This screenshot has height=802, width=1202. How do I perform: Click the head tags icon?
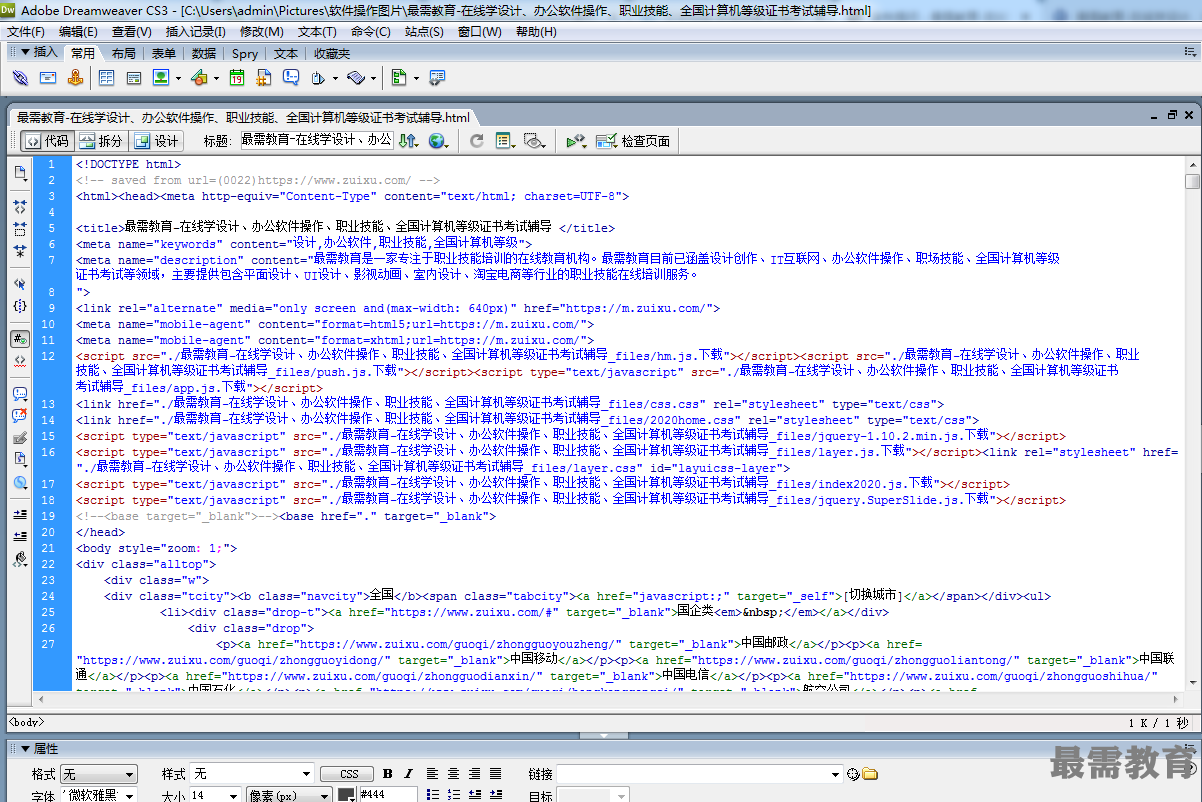pos(318,78)
